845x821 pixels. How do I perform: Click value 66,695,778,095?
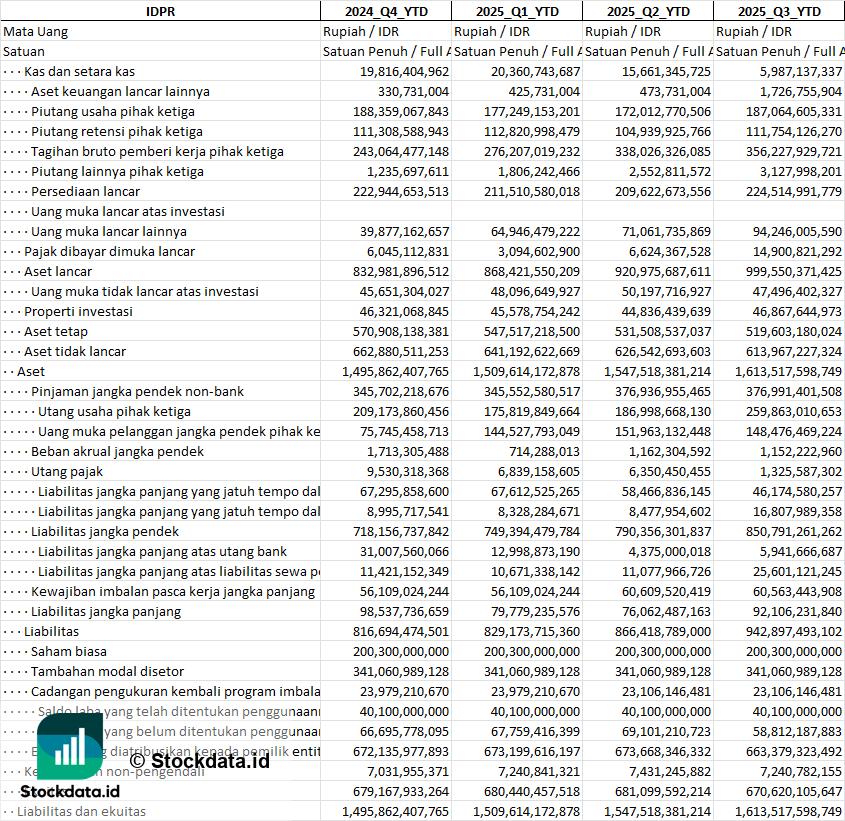tap(404, 732)
